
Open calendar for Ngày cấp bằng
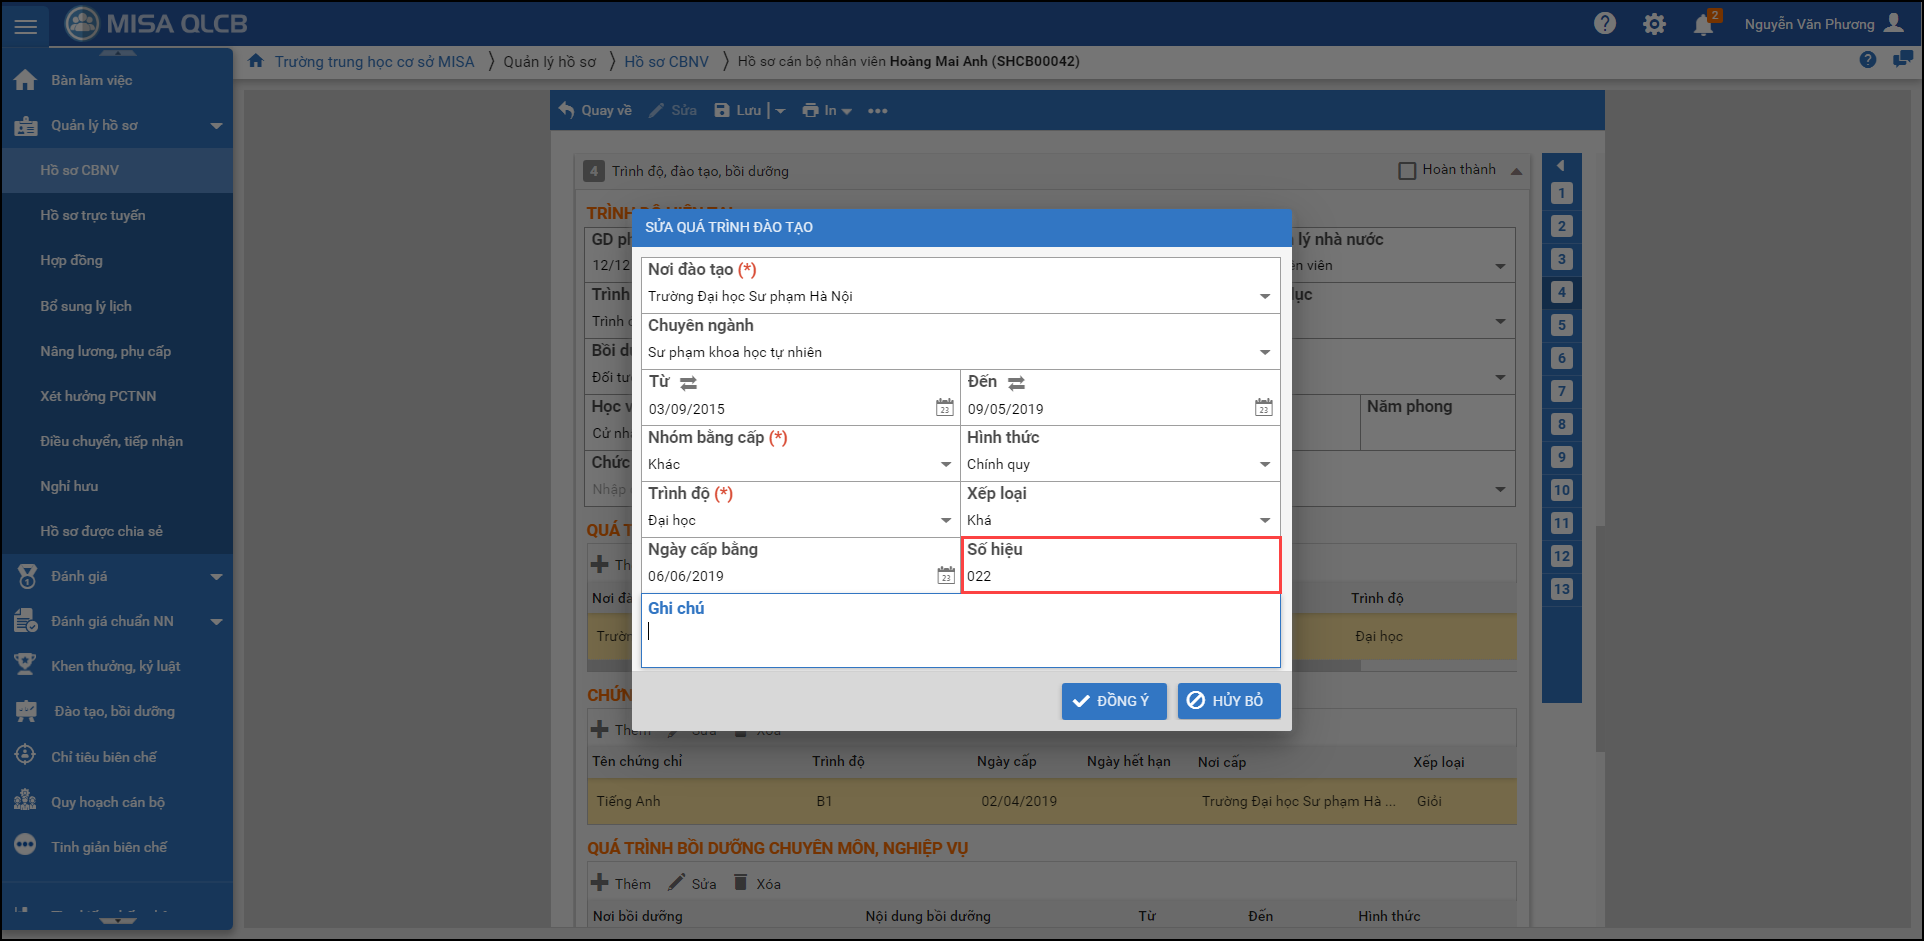(945, 576)
